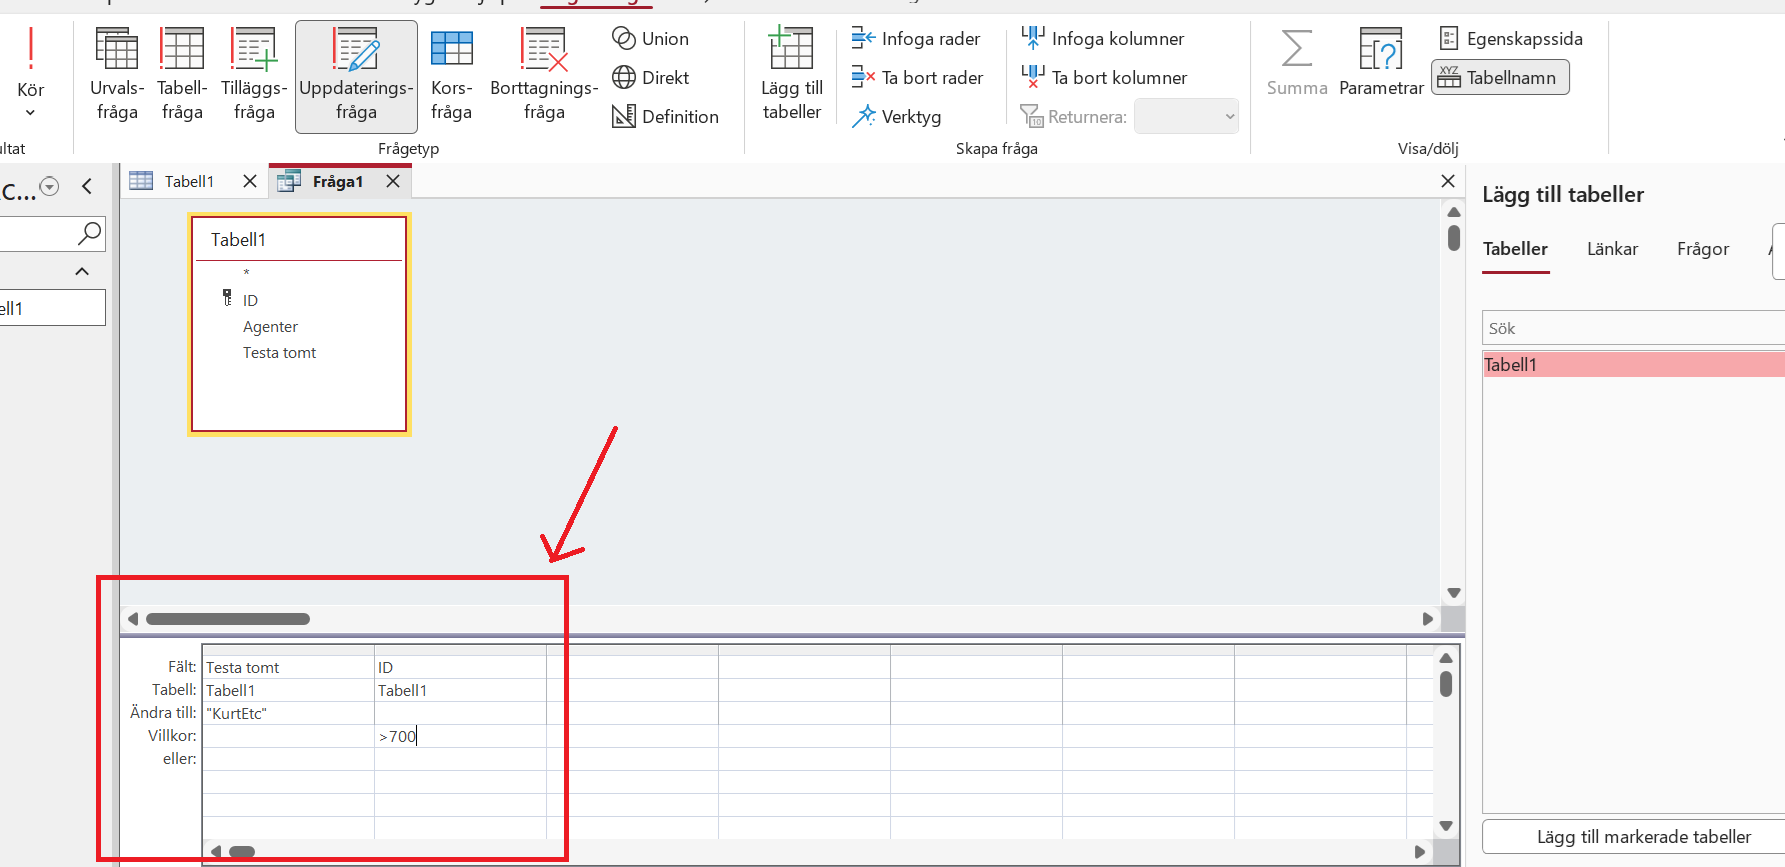1785x867 pixels.
Task: Switch to the Tabell1 document tab
Action: pyautogui.click(x=189, y=181)
